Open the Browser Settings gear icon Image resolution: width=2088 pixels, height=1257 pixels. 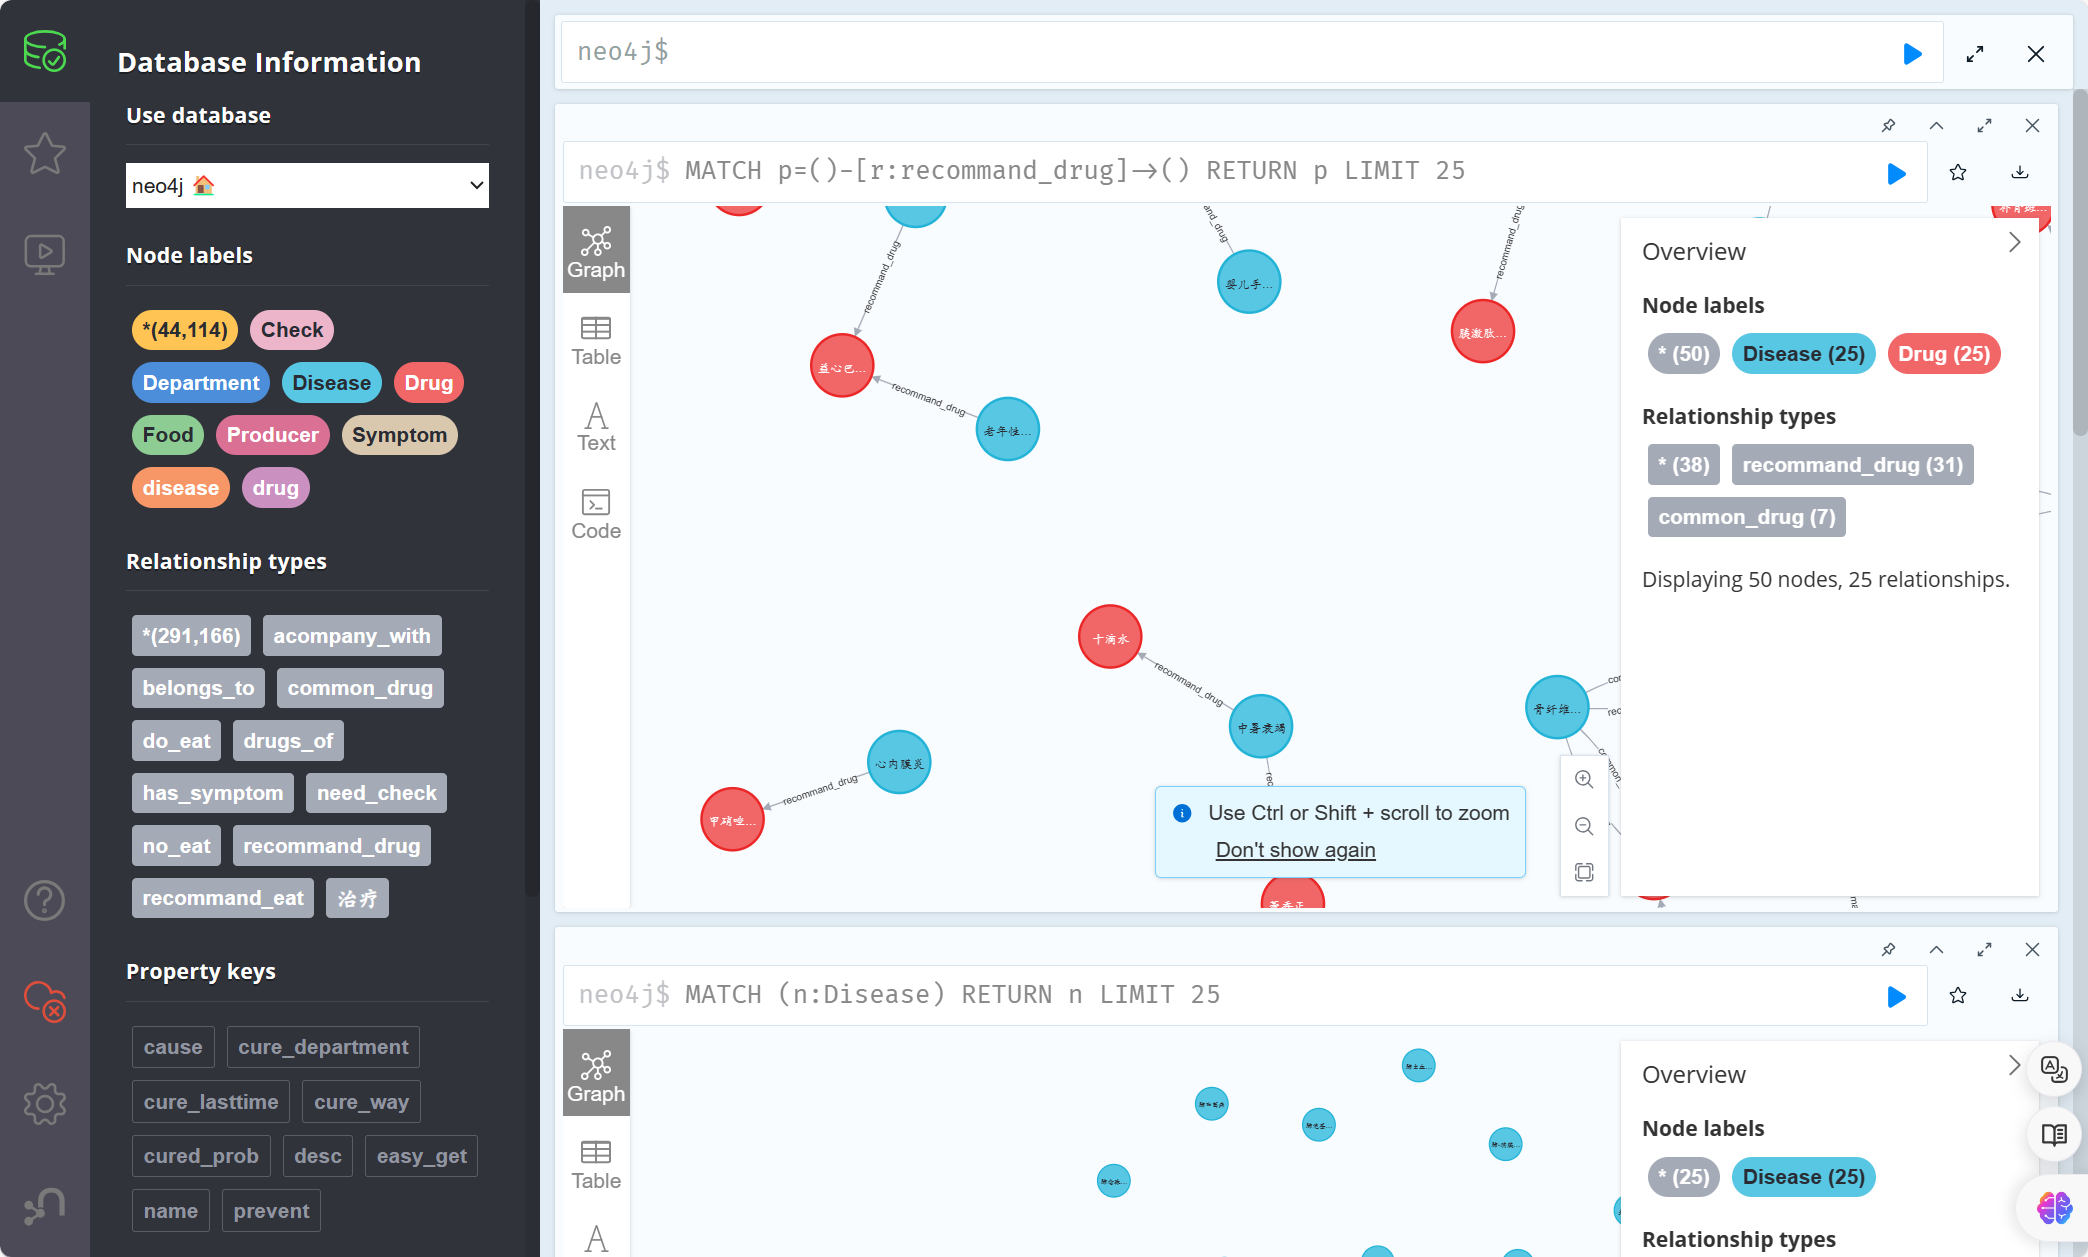click(x=45, y=1104)
